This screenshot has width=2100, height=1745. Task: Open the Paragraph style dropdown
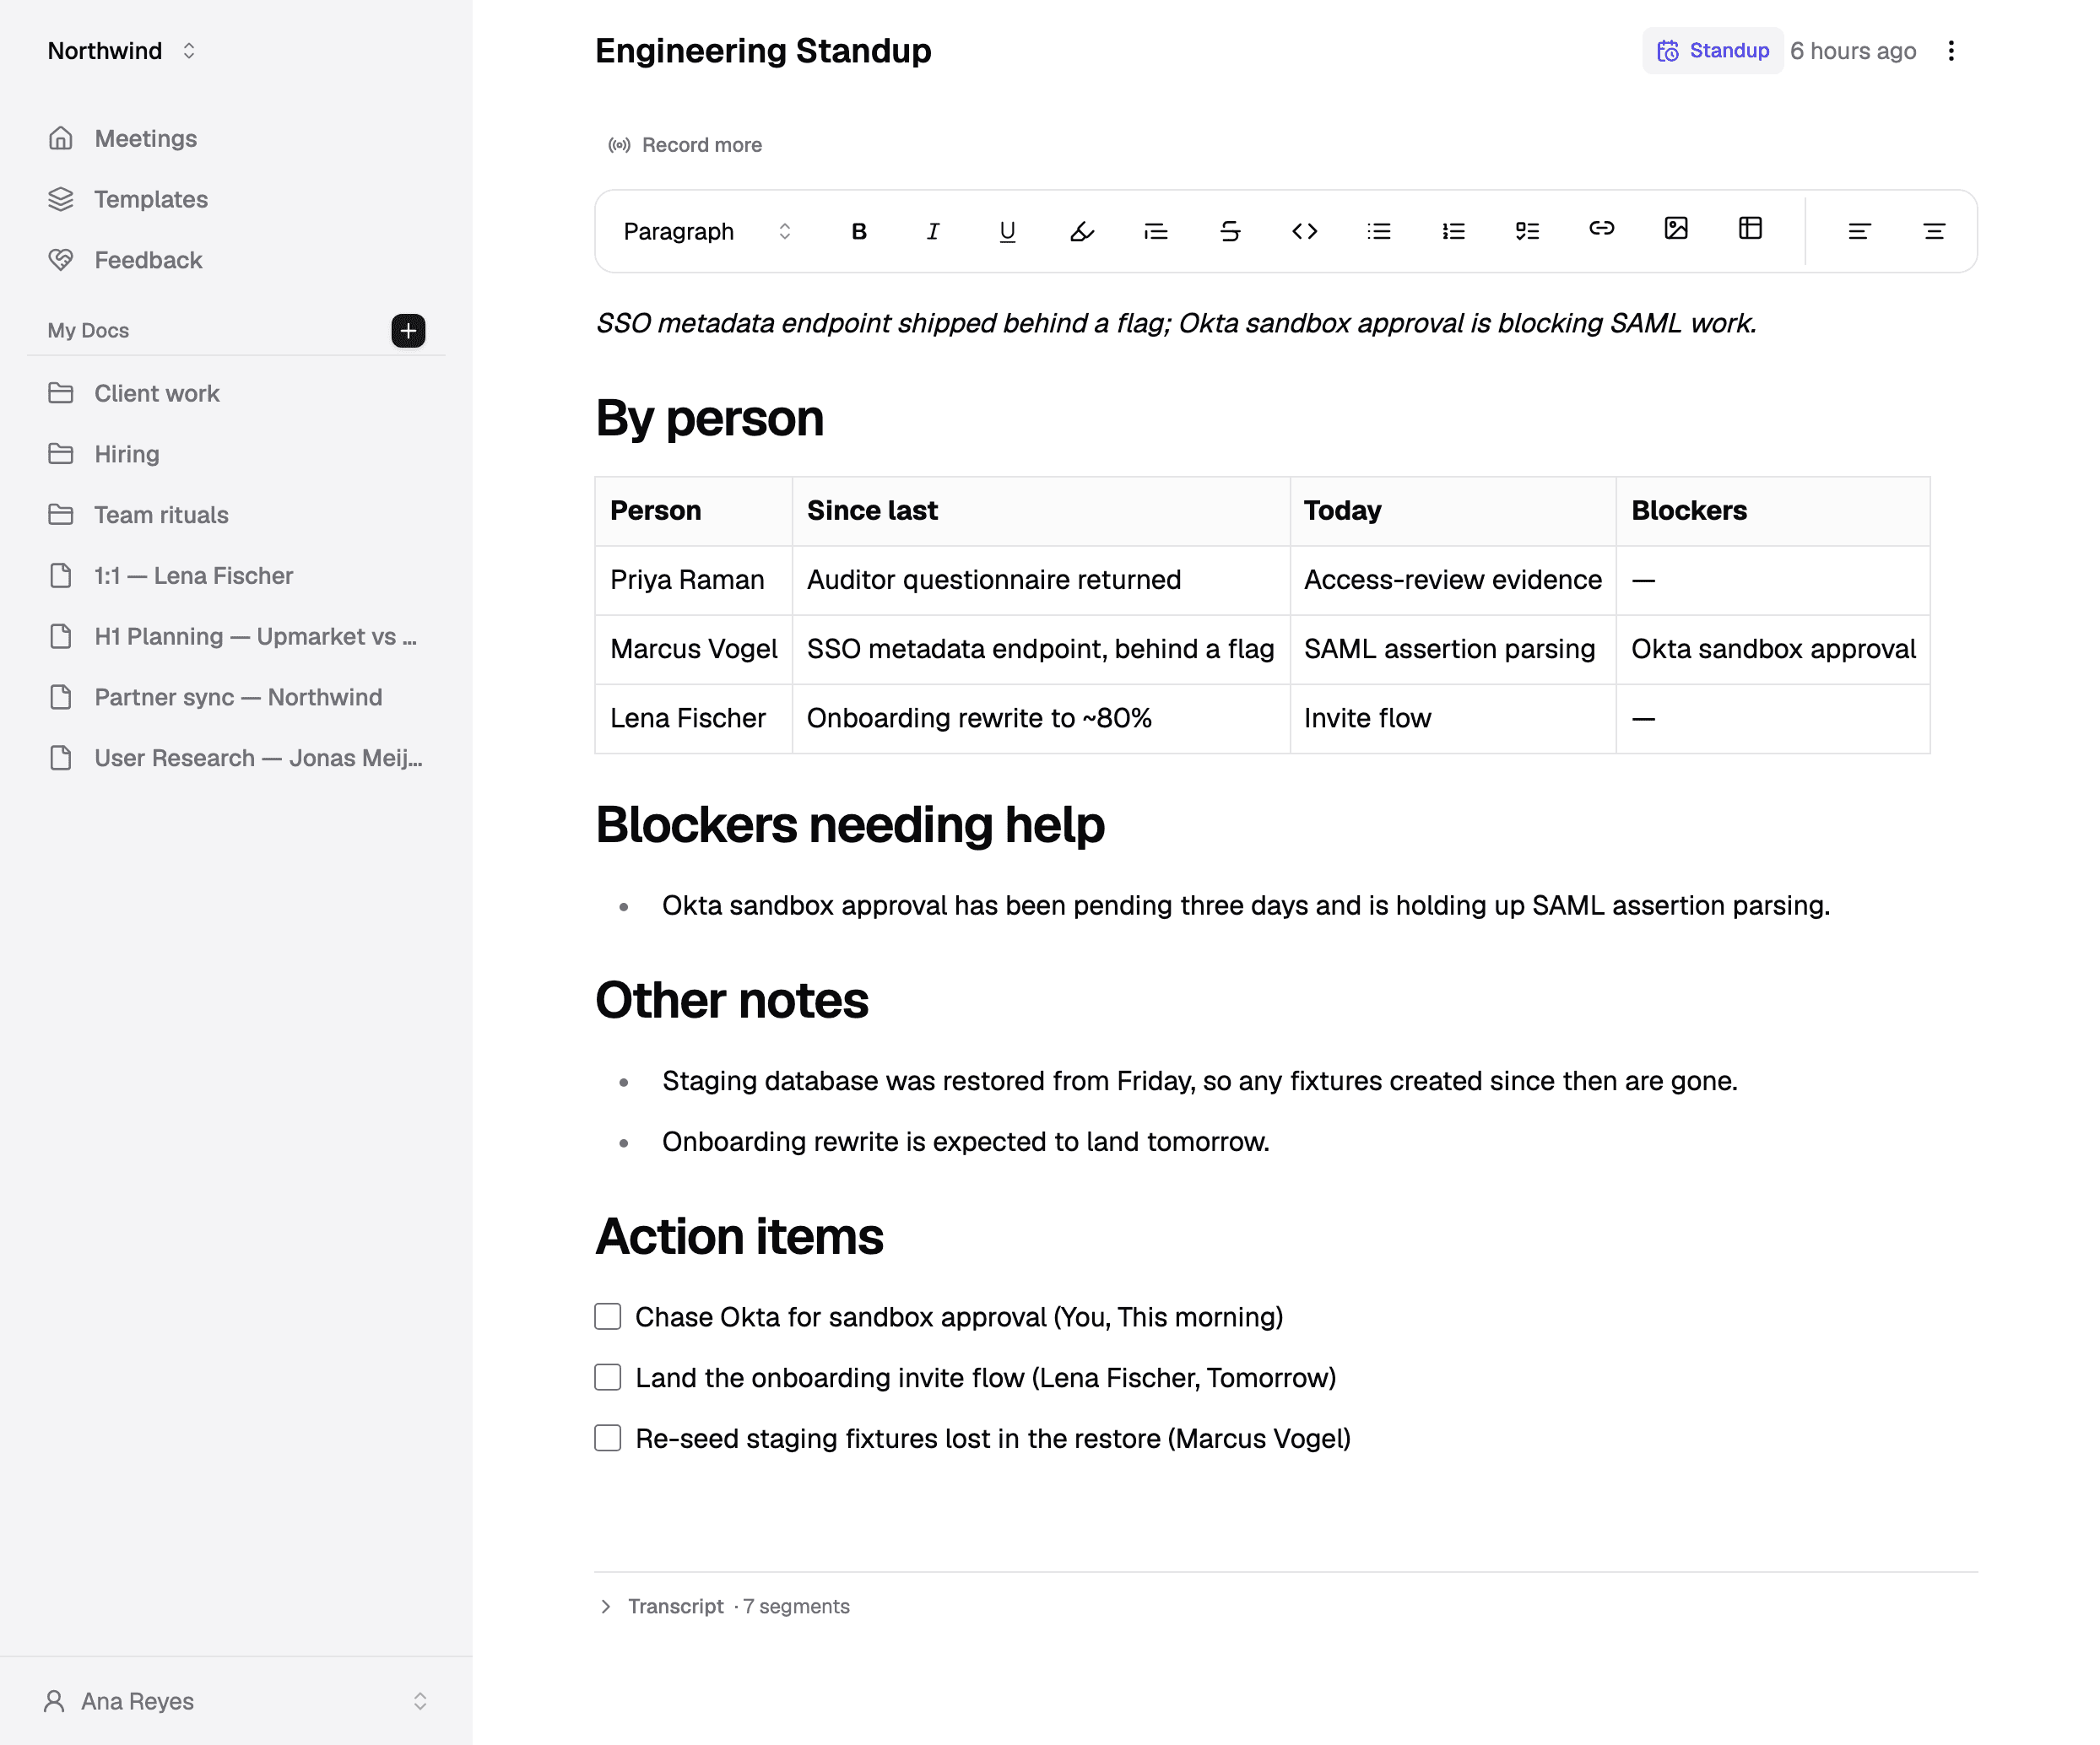click(707, 231)
